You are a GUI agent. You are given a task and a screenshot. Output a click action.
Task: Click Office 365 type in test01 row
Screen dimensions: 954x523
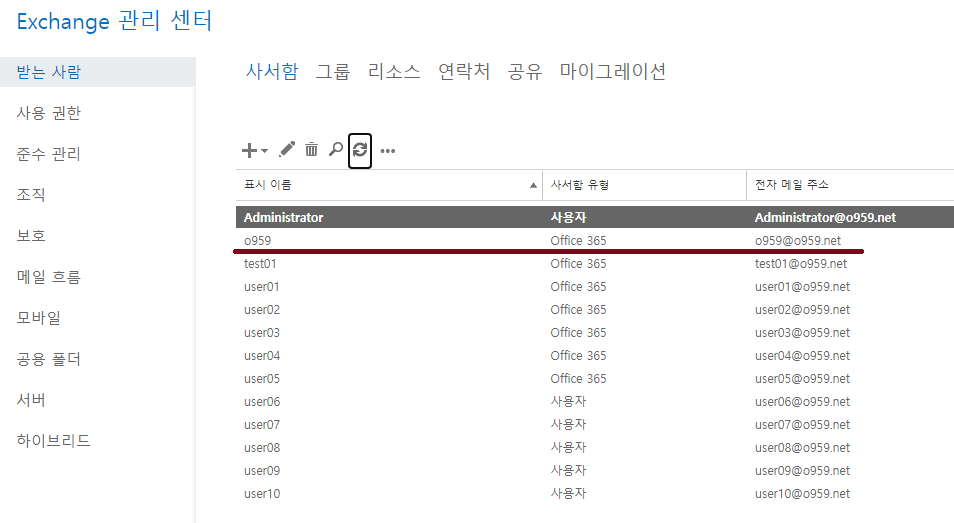coord(578,263)
